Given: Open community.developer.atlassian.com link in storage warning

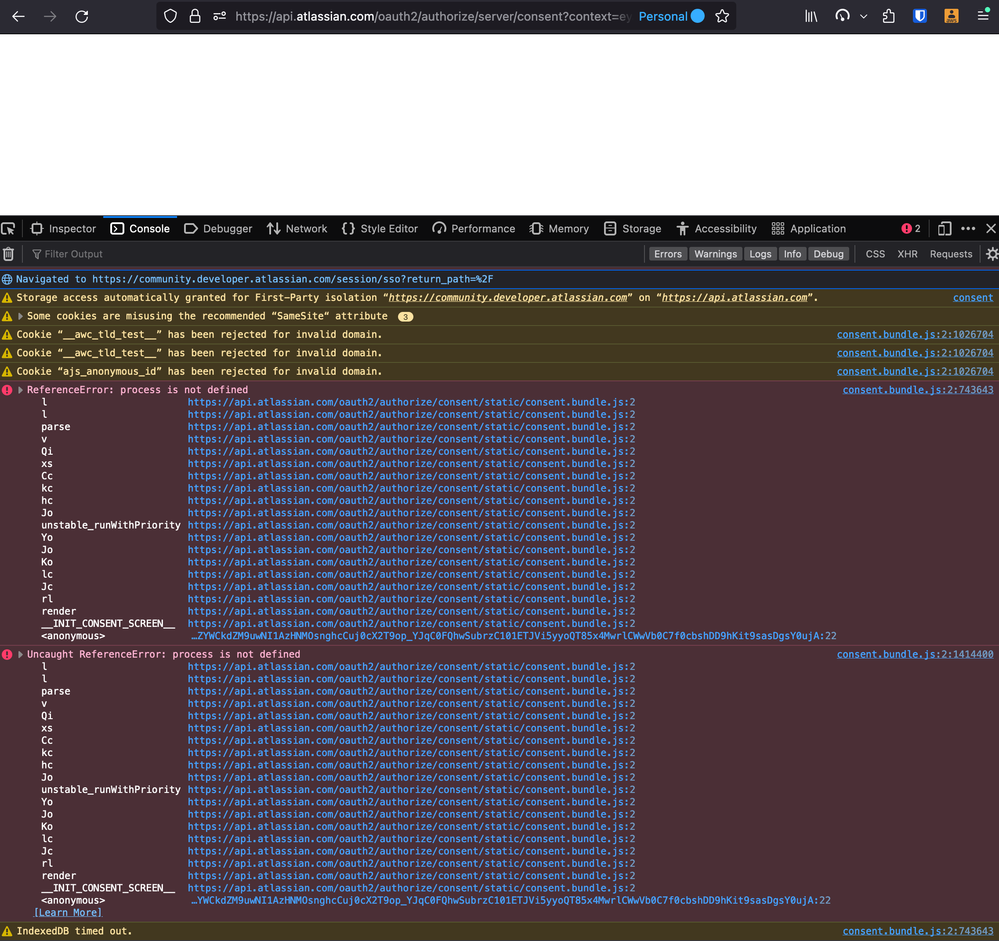Looking at the screenshot, I should pyautogui.click(x=508, y=298).
